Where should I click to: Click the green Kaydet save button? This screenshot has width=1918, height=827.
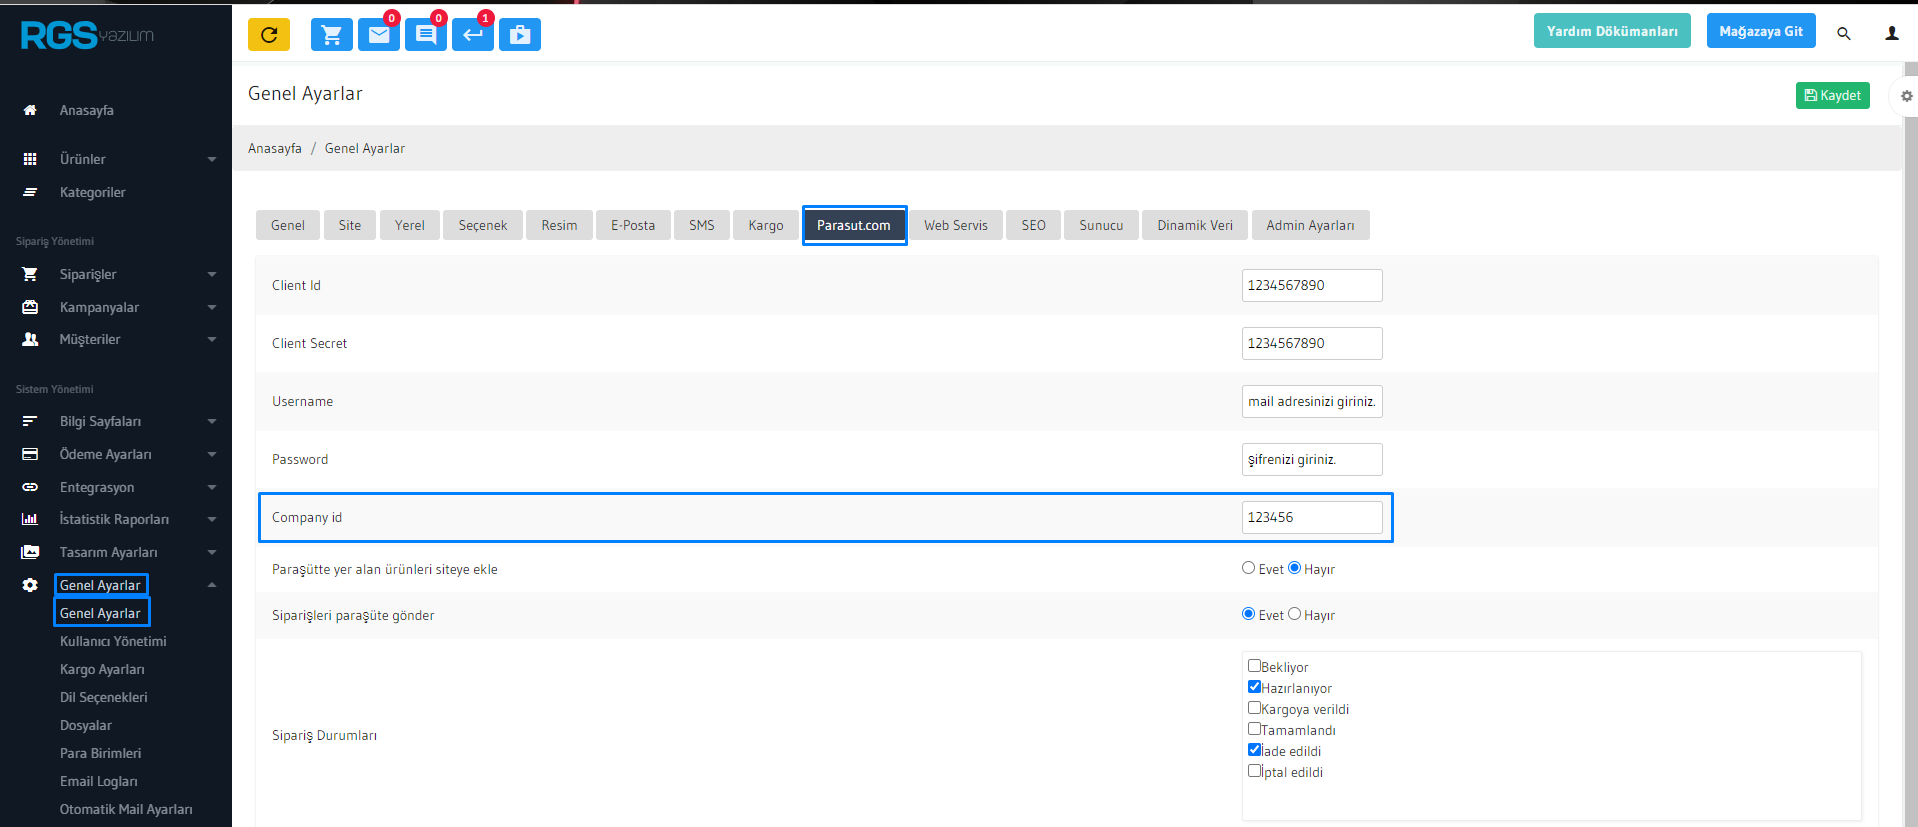click(x=1832, y=95)
